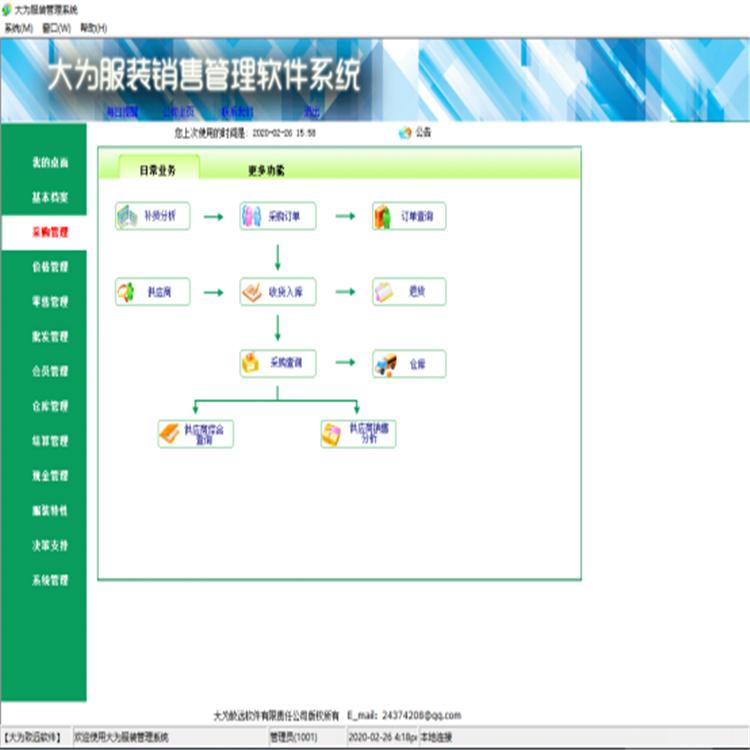Open 仓库管理 in the left sidebar
The image size is (750, 750).
click(x=50, y=406)
